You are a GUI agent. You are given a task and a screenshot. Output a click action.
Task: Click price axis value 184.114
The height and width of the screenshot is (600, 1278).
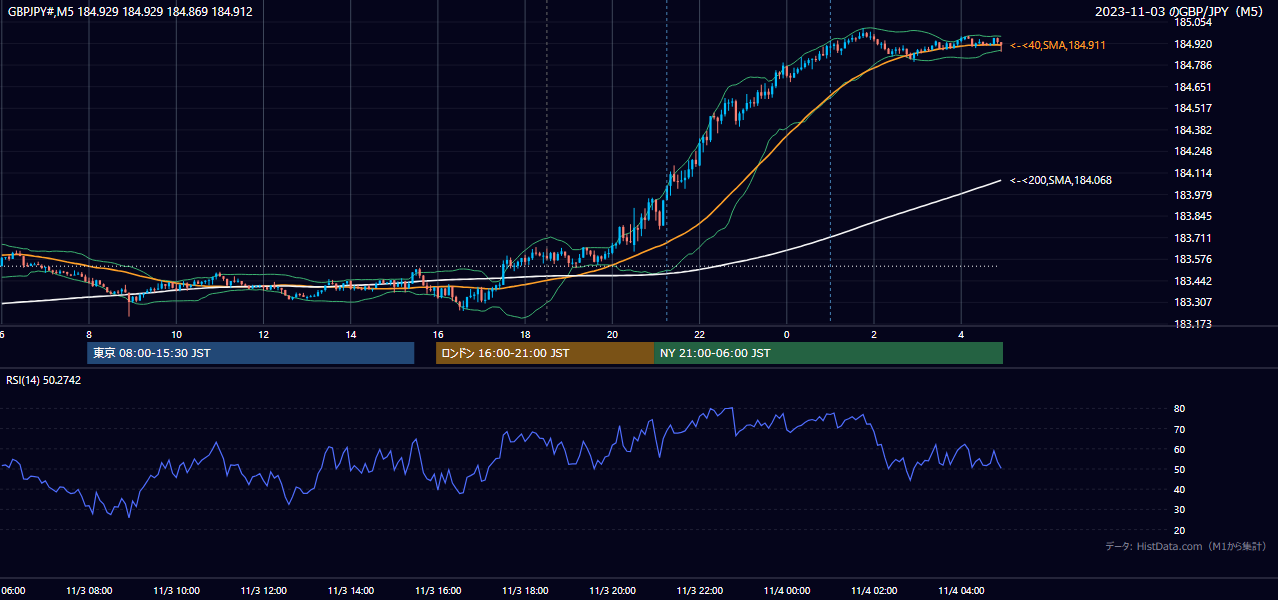point(1193,173)
